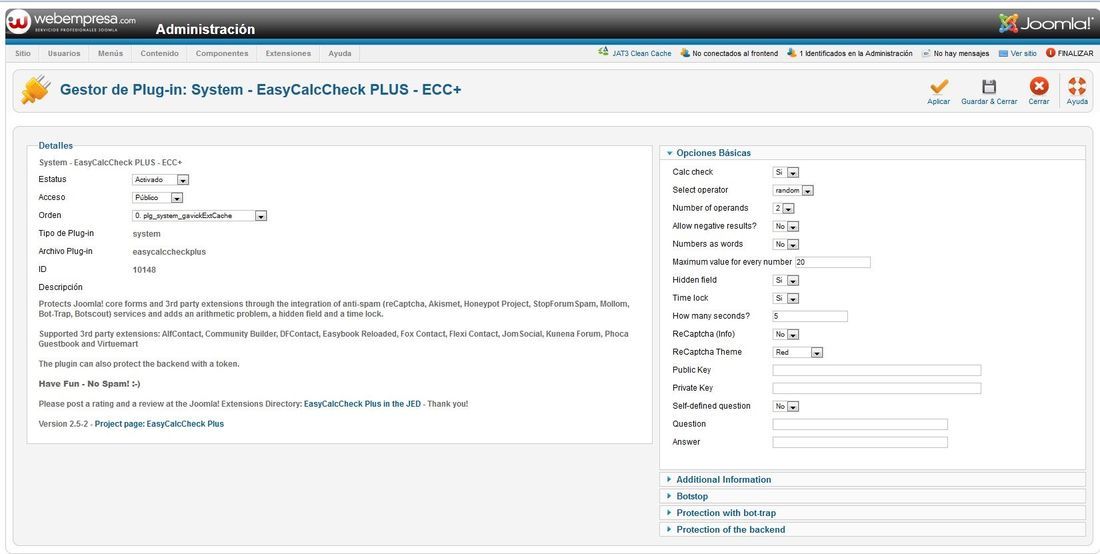Click the How many seconds field
1100x554 pixels.
810,316
